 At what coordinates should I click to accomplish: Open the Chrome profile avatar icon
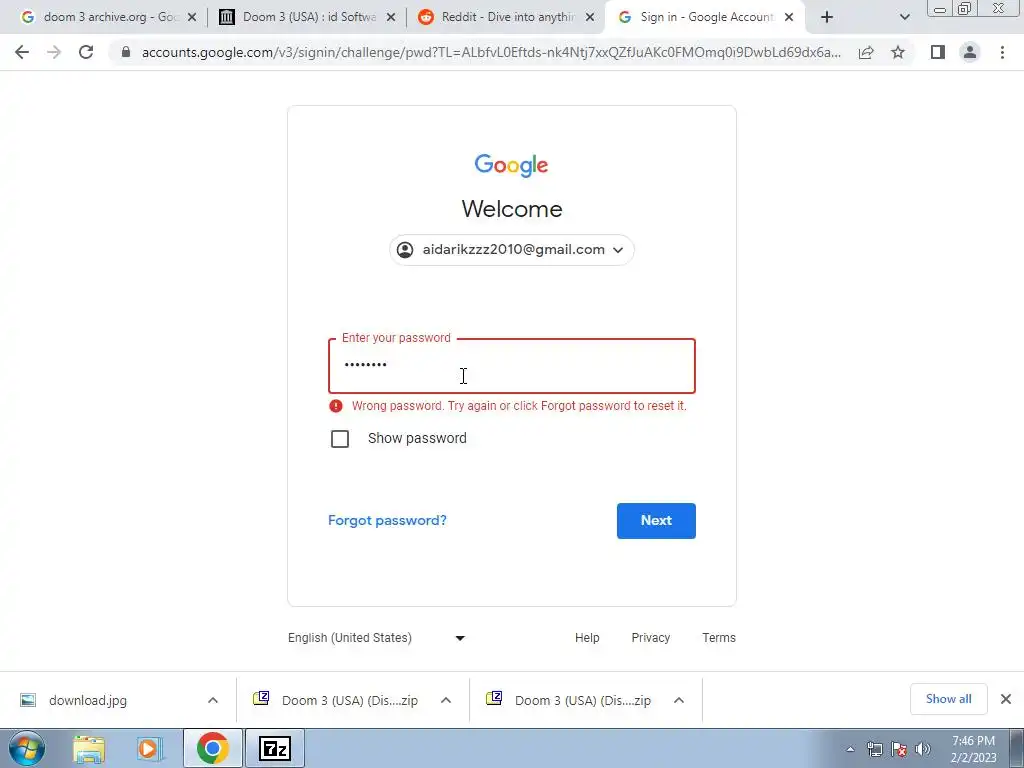click(970, 52)
